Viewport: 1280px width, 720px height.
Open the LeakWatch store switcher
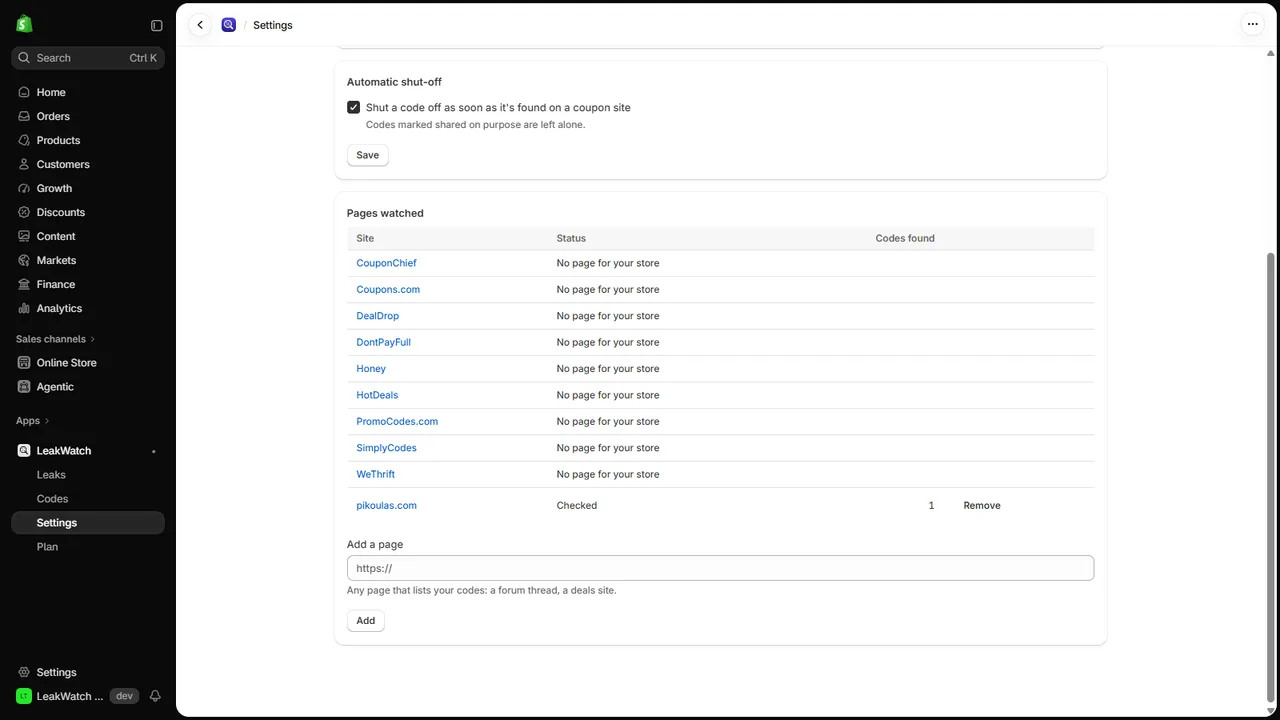point(77,696)
